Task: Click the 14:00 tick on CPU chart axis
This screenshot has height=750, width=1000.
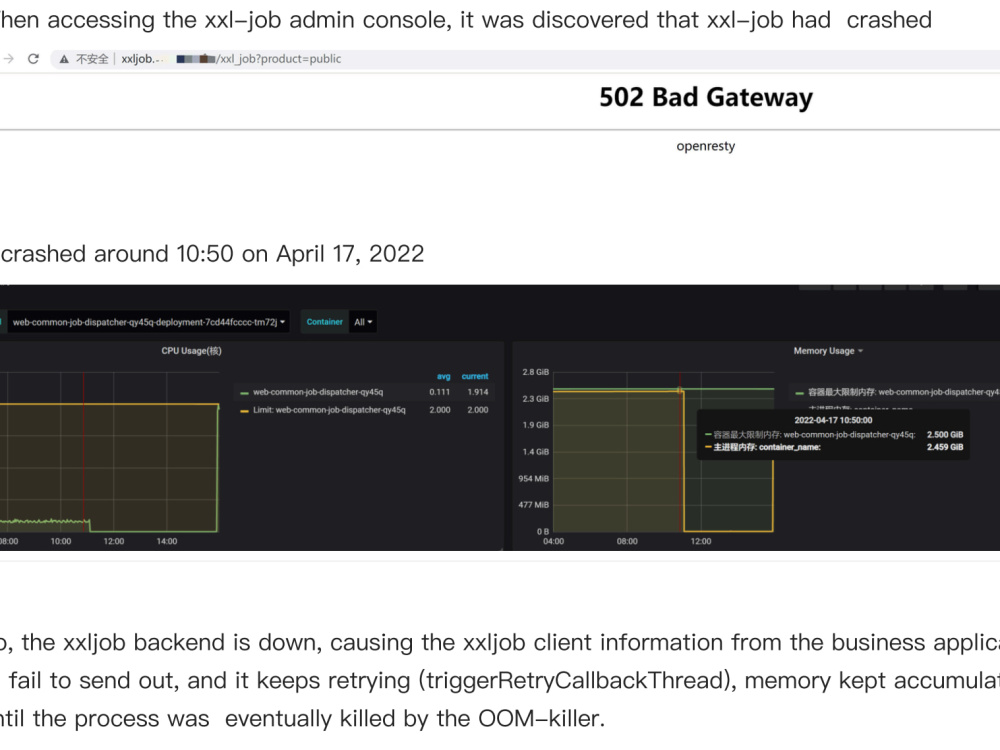Action: 166,541
